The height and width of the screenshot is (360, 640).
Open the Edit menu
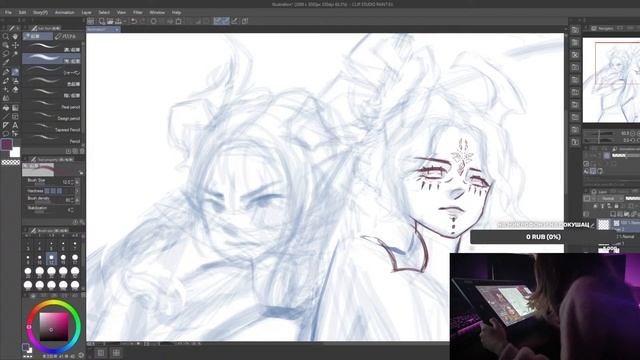[22, 13]
